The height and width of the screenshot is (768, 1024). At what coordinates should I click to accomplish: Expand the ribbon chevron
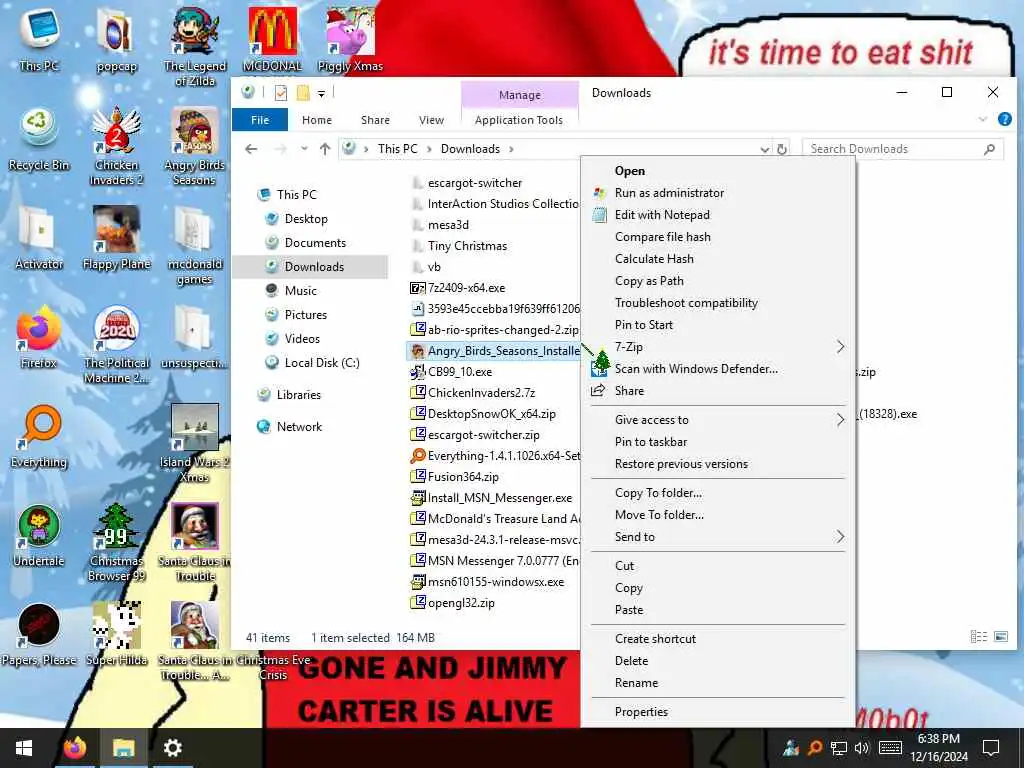982,120
